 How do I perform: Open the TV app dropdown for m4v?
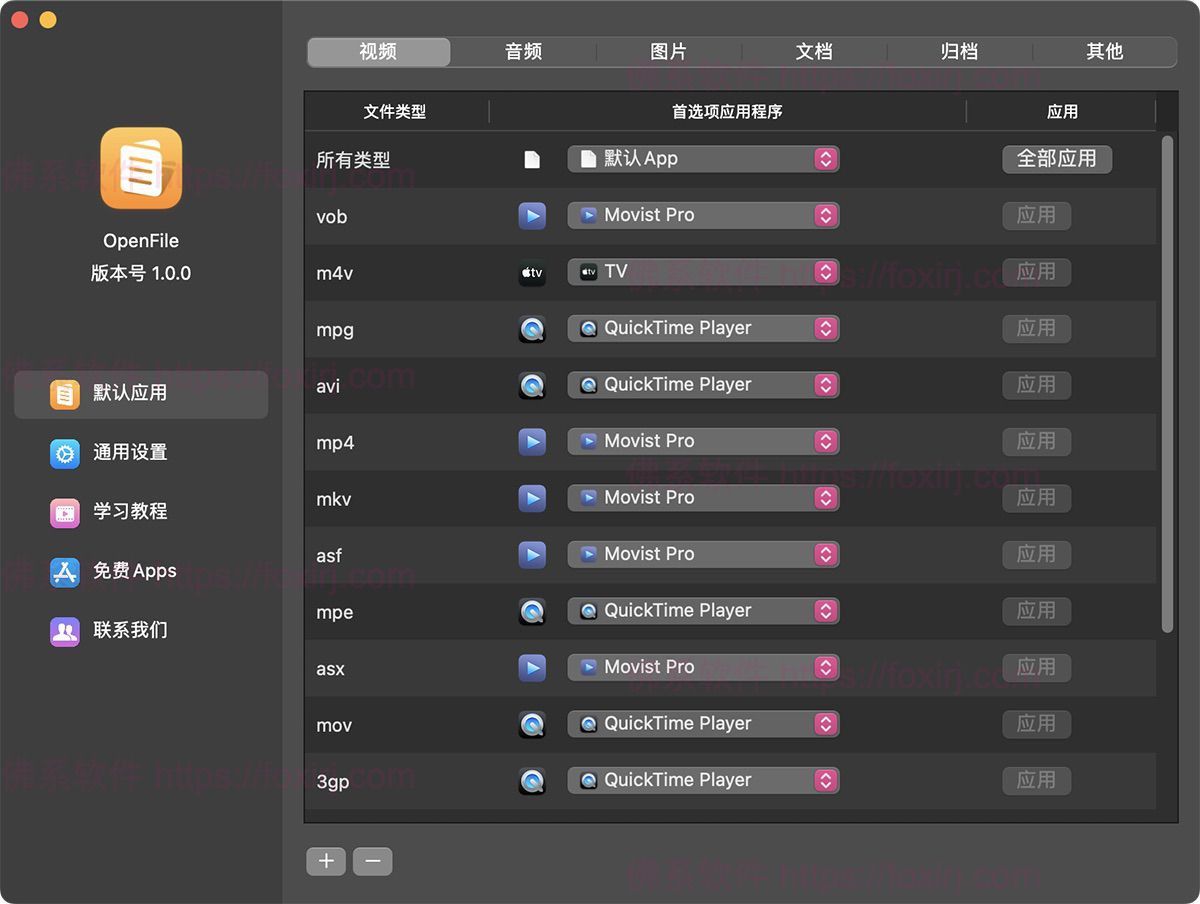pos(703,272)
